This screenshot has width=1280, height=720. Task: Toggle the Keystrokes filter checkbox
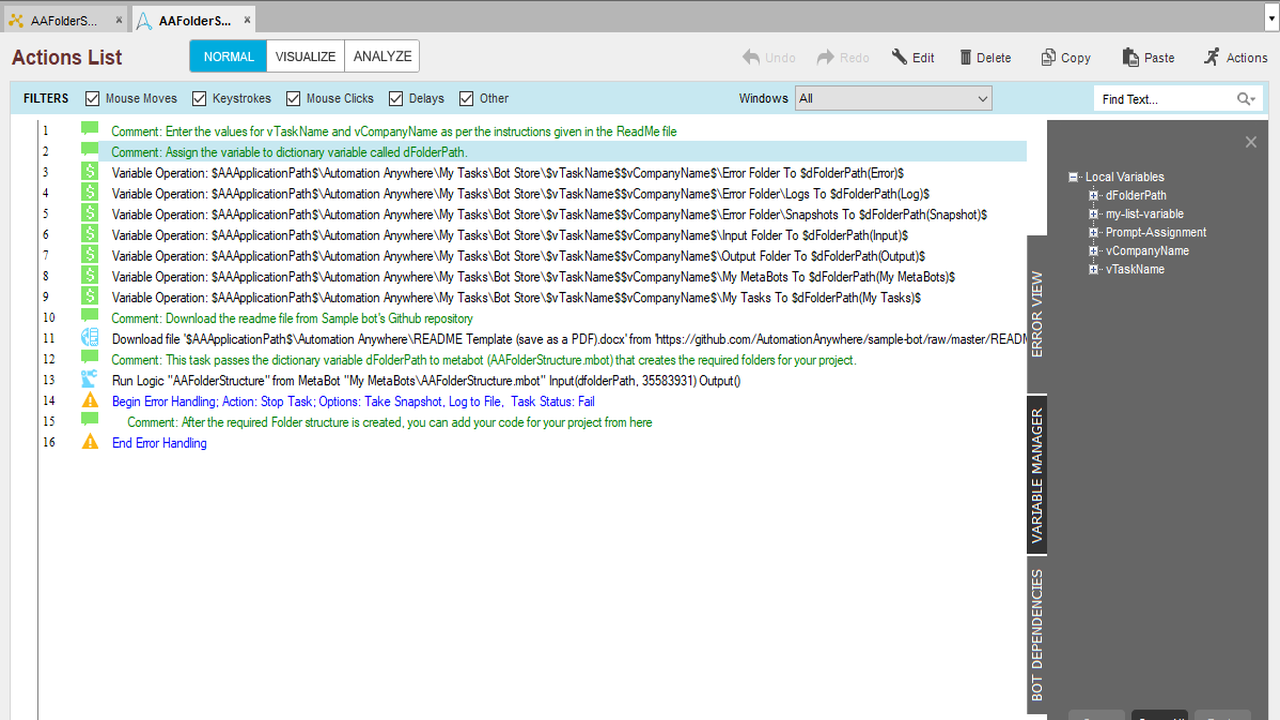pos(199,99)
